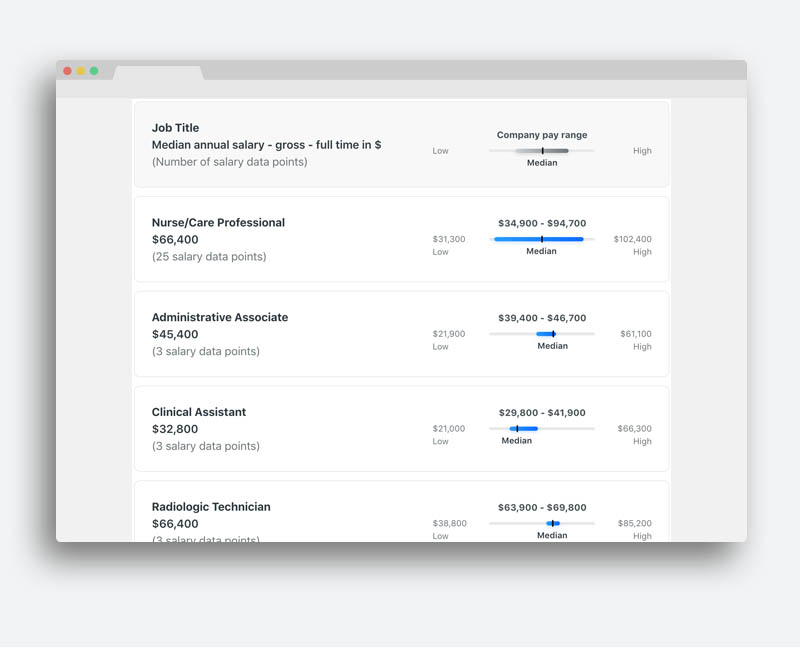Click the $21,900 low value
This screenshot has height=650, width=800.
tap(449, 334)
